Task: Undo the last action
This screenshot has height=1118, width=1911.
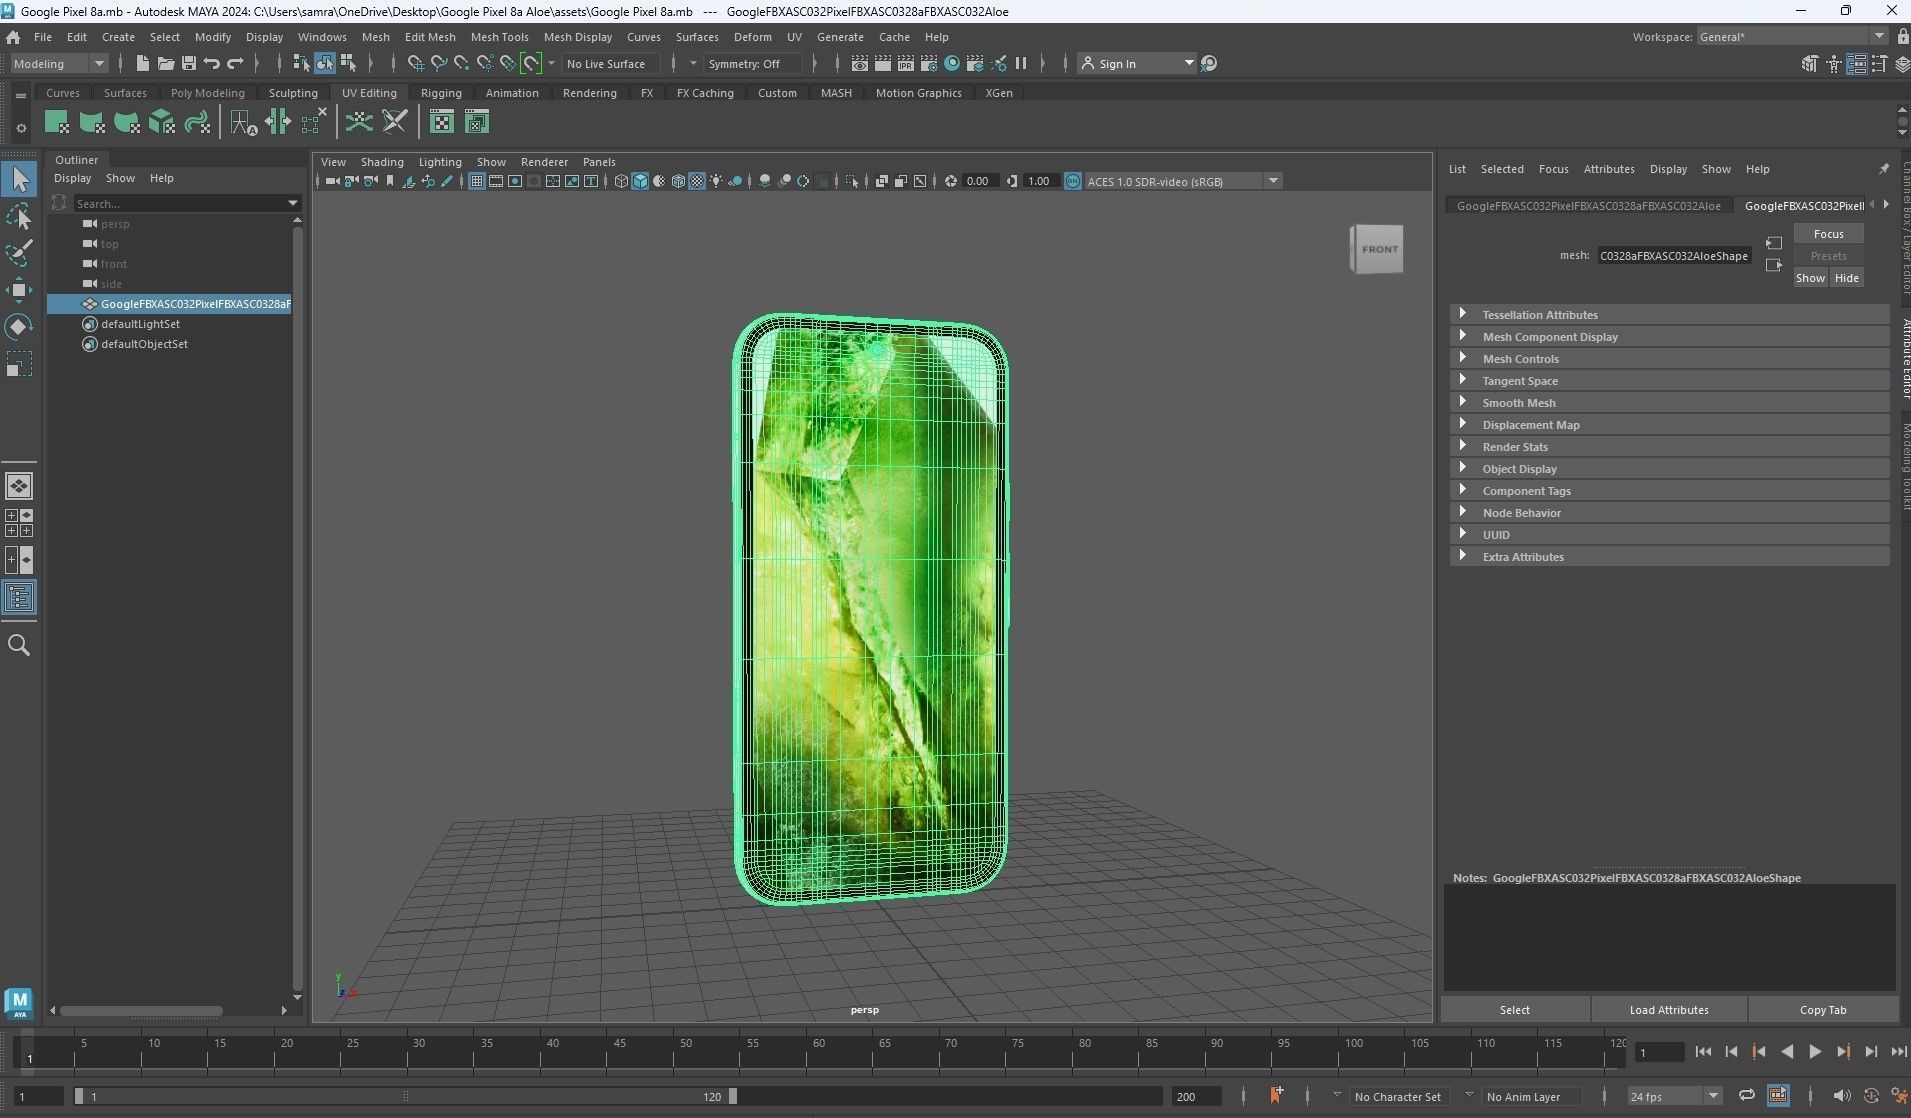Action: [211, 63]
